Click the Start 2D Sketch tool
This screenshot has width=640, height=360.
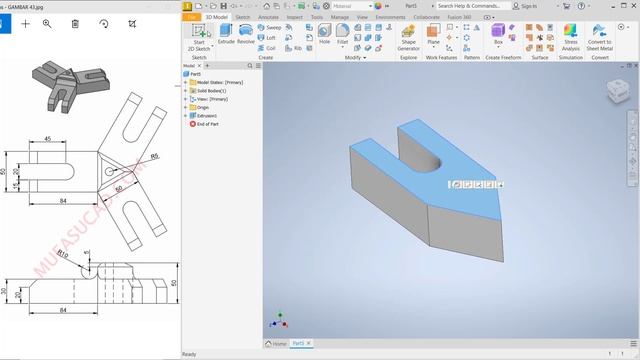pos(199,37)
